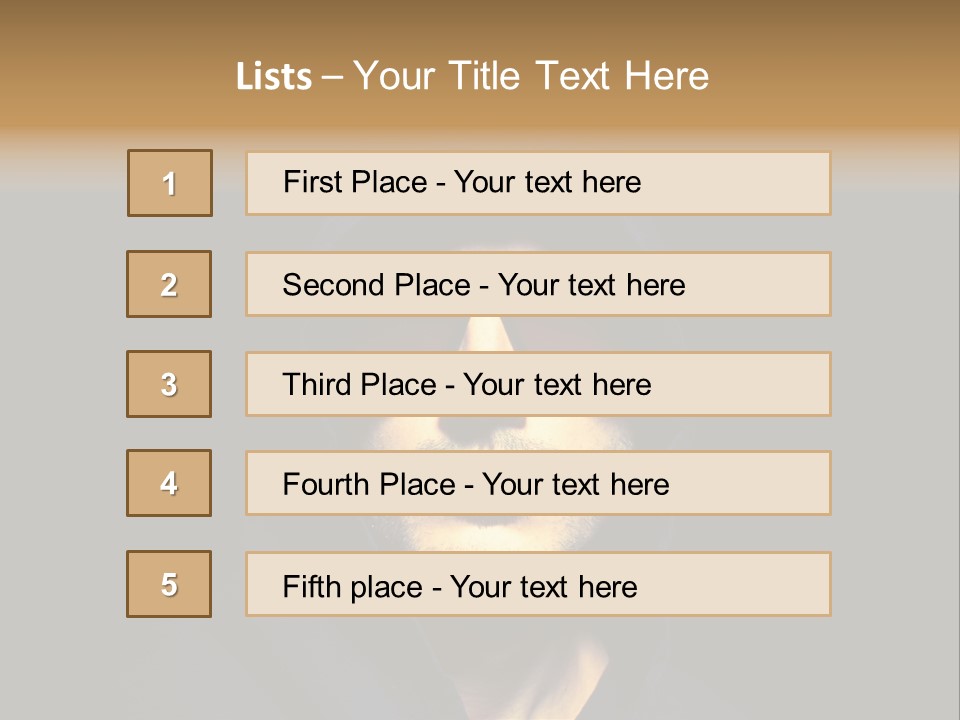
Task: Select the First Place text box
Action: coord(538,183)
